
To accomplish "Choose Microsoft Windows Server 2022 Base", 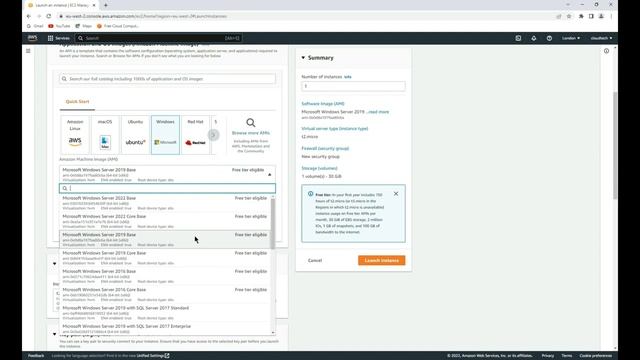I will point(165,203).
